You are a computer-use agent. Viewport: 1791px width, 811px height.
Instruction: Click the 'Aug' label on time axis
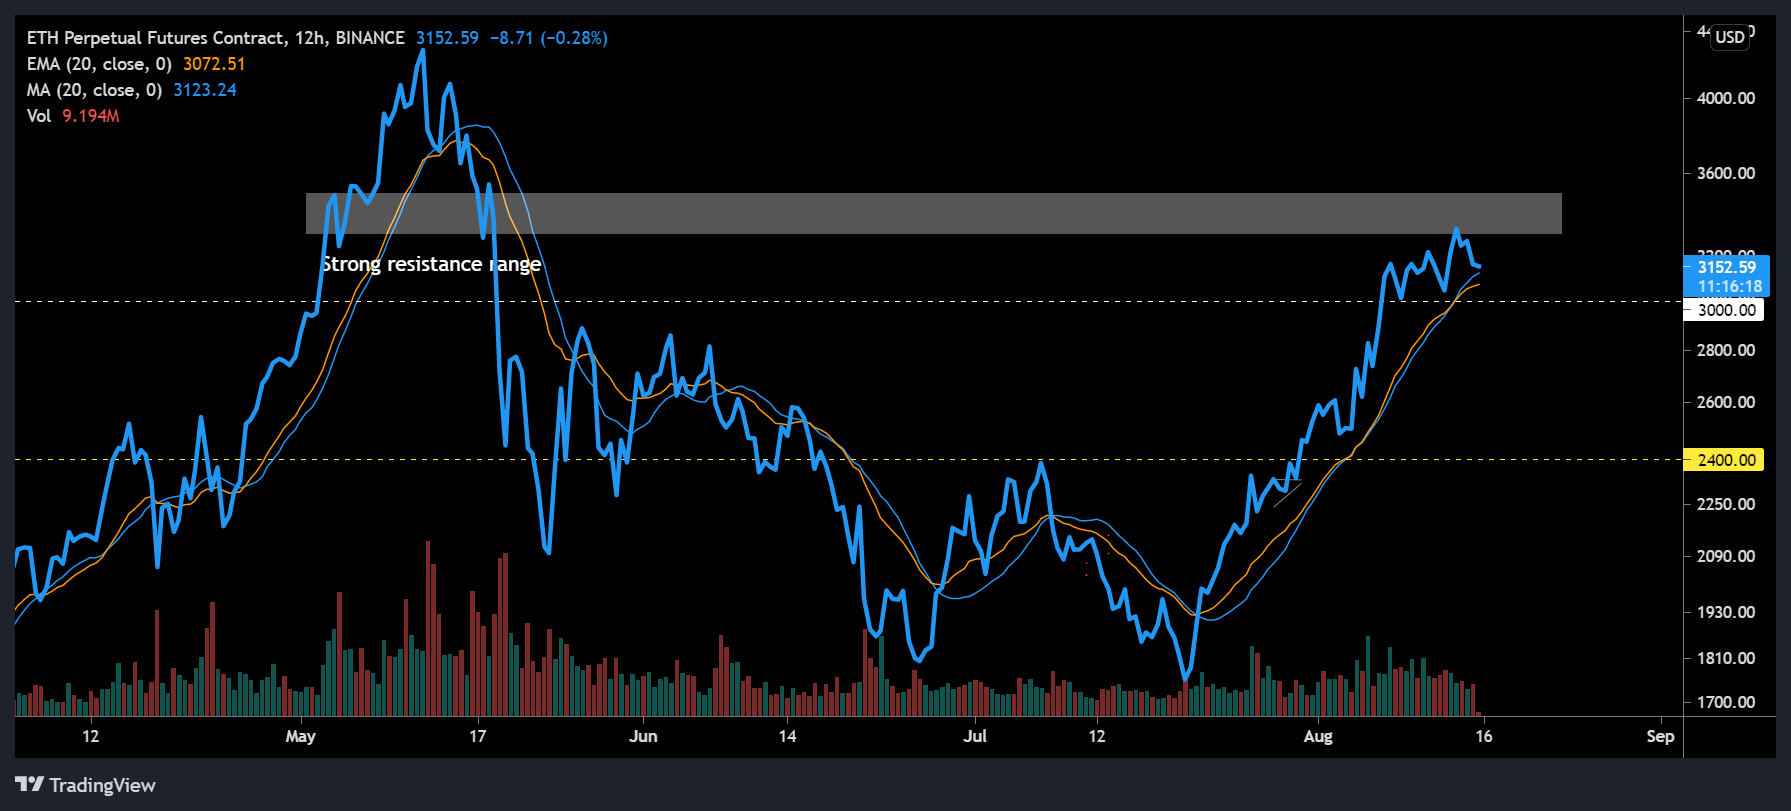[1318, 736]
